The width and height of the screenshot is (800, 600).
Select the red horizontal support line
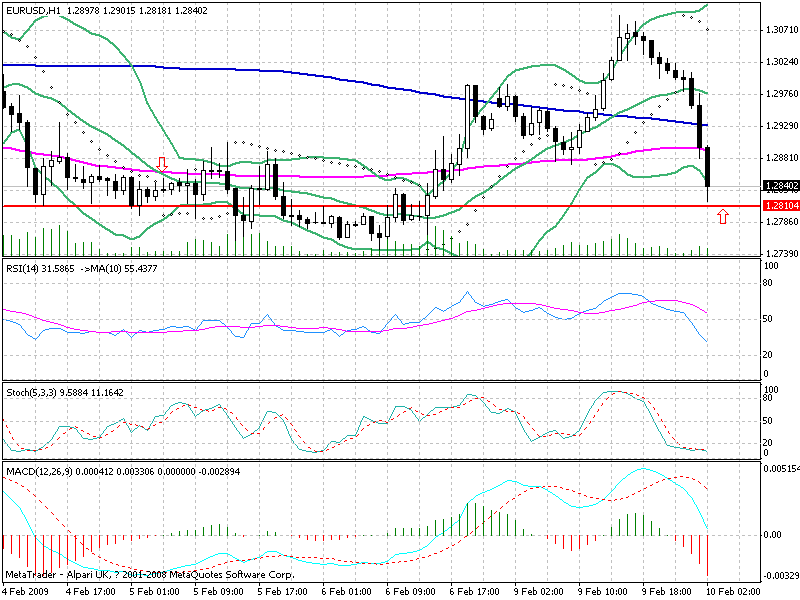382,206
